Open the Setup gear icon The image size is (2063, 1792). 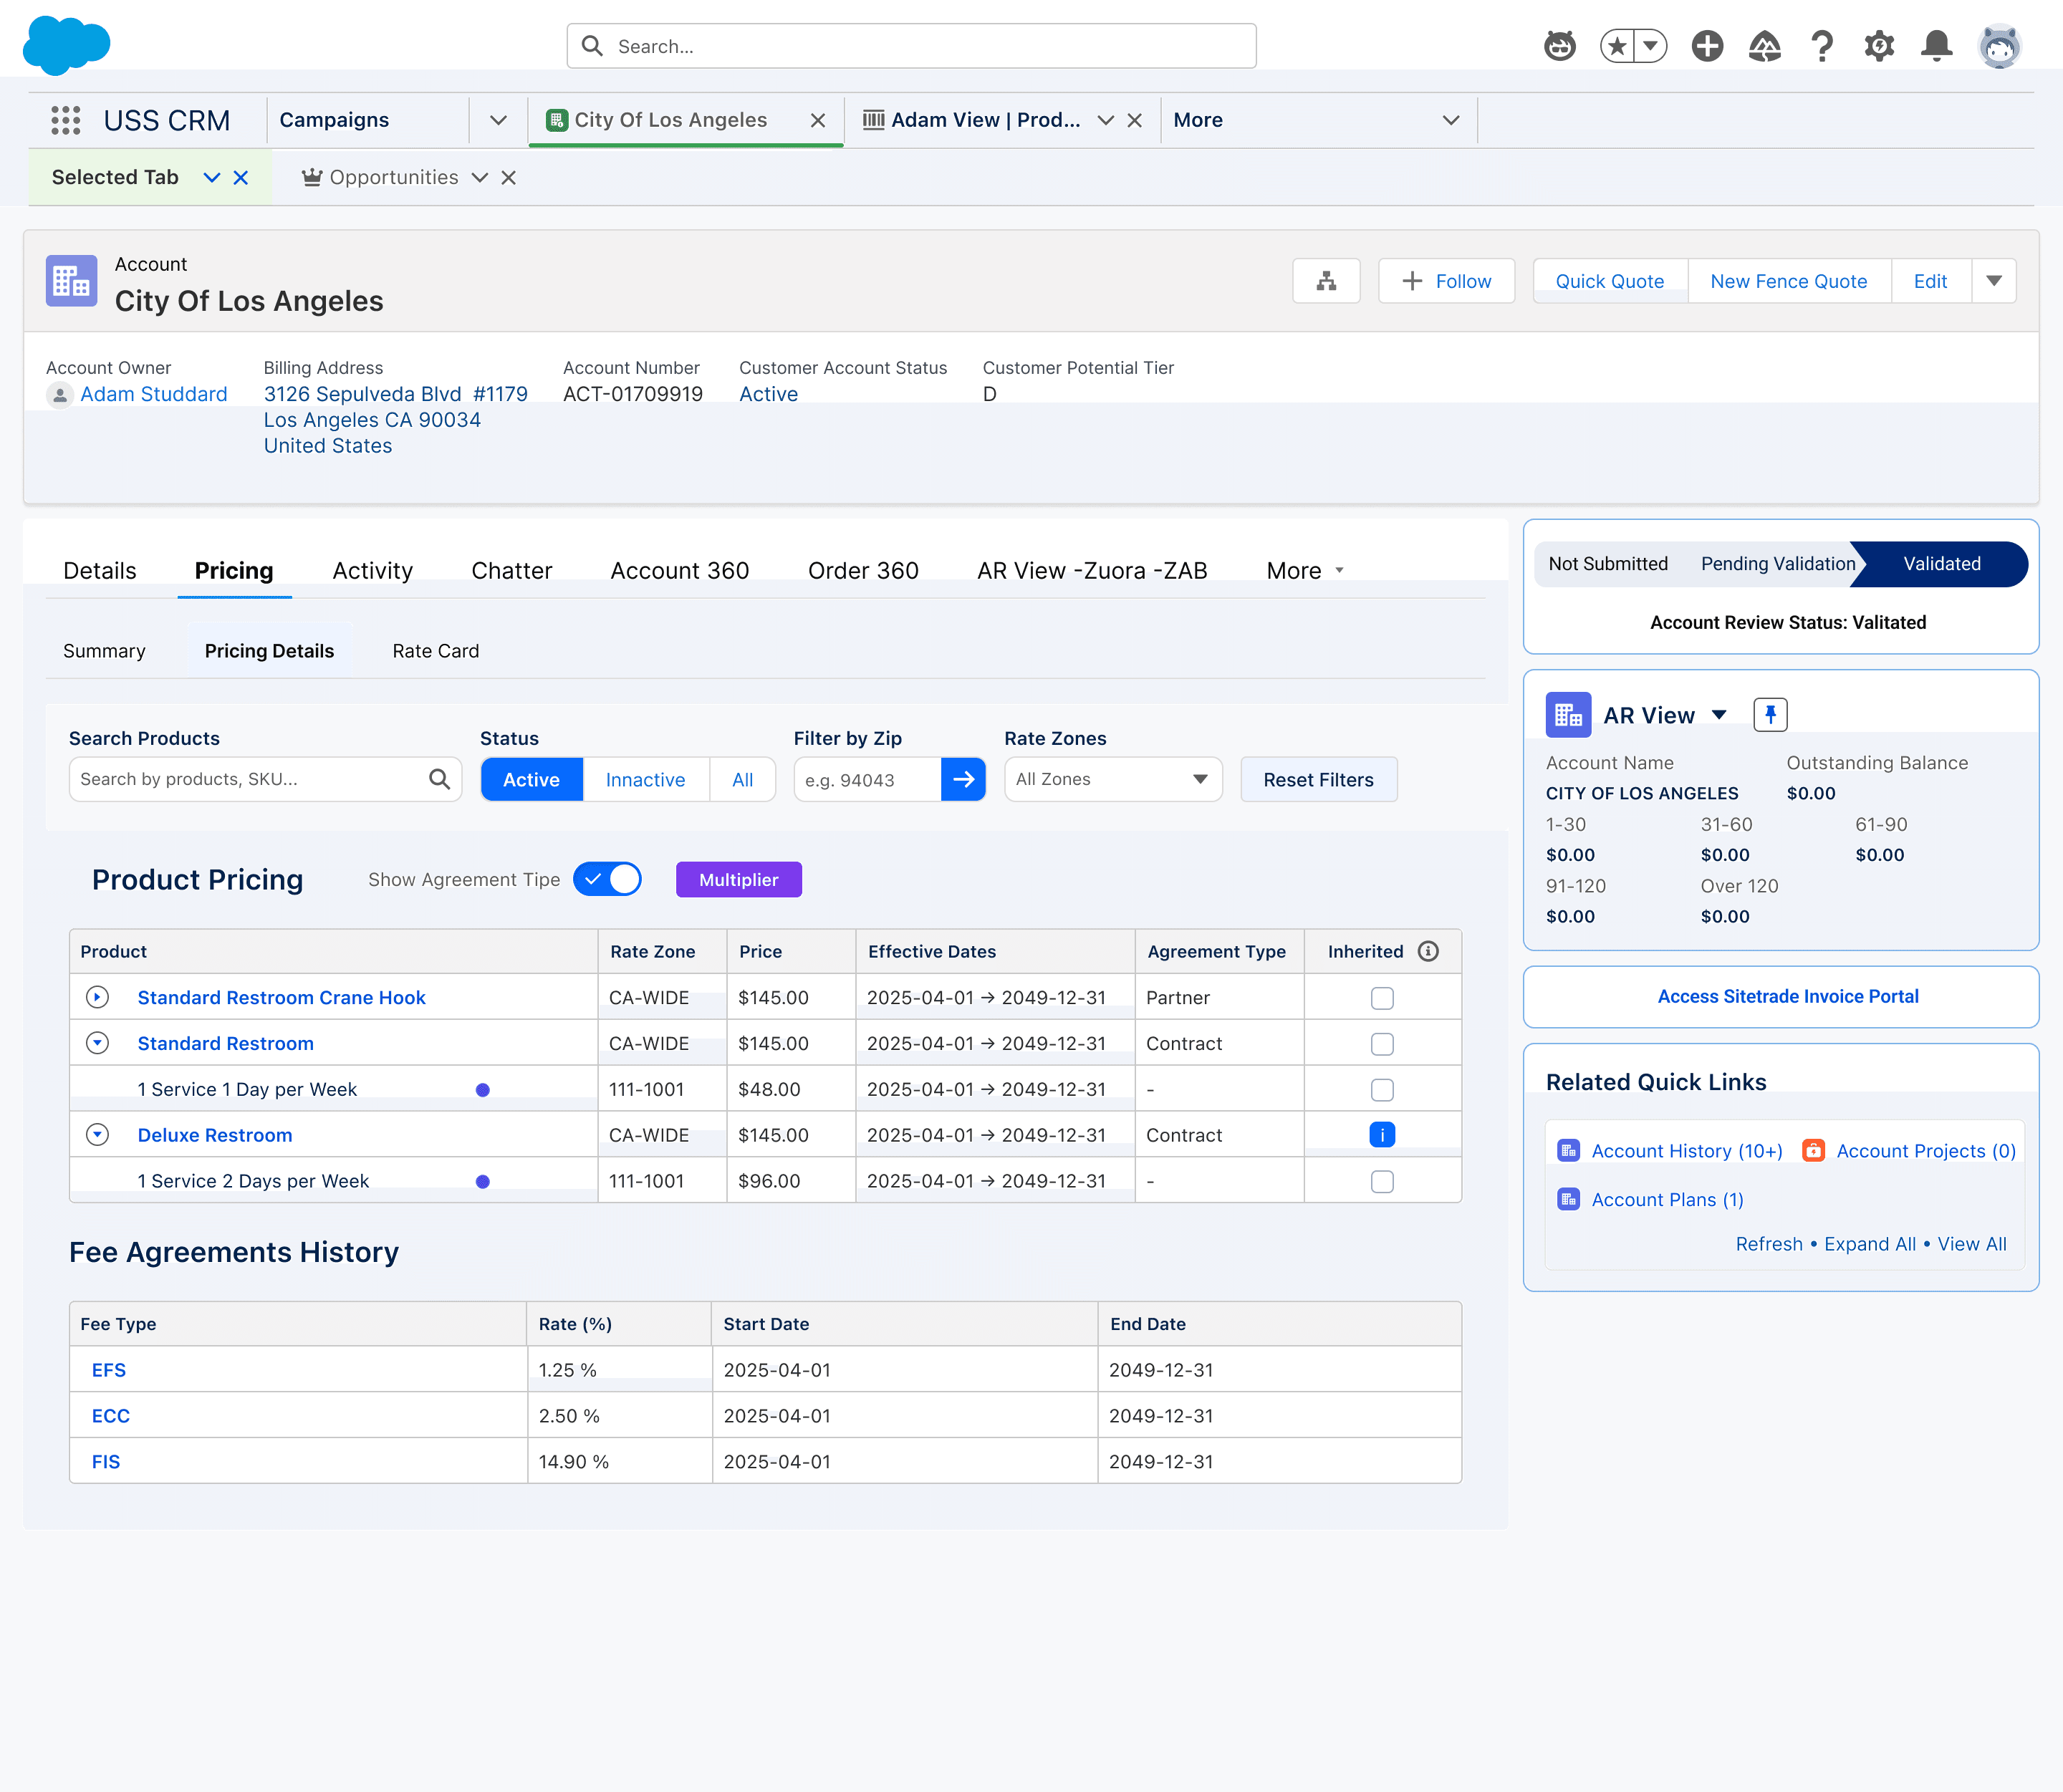click(1879, 46)
